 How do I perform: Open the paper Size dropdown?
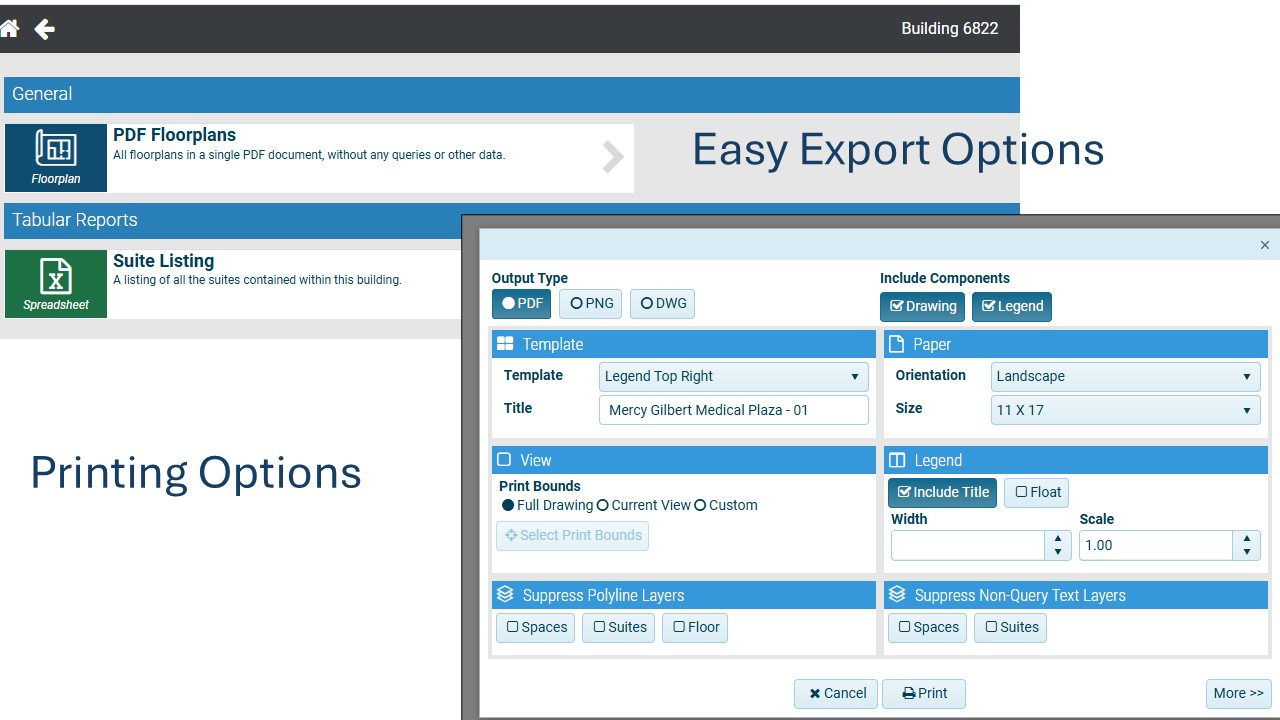coord(1126,410)
